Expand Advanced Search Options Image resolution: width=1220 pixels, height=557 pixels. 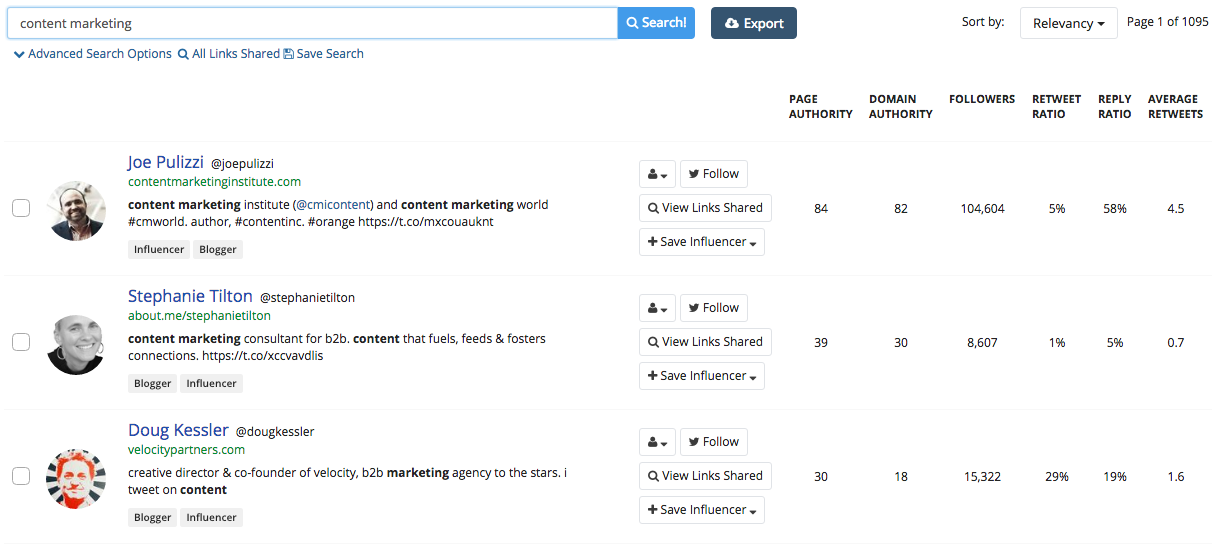click(92, 54)
